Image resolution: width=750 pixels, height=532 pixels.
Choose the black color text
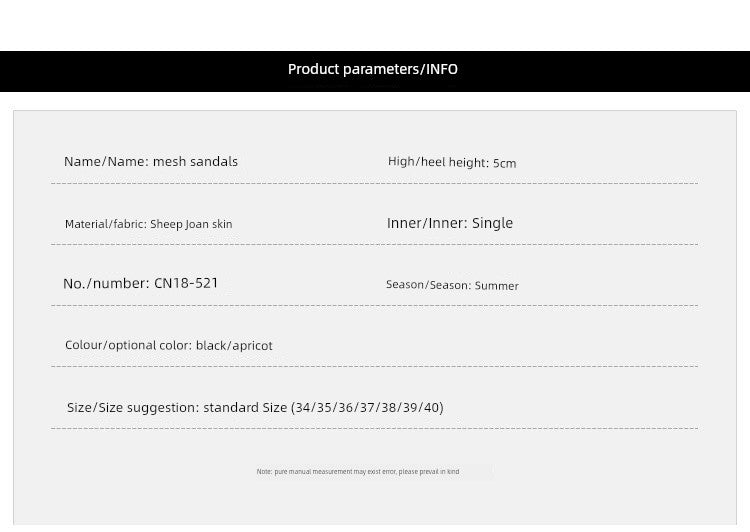(x=211, y=346)
